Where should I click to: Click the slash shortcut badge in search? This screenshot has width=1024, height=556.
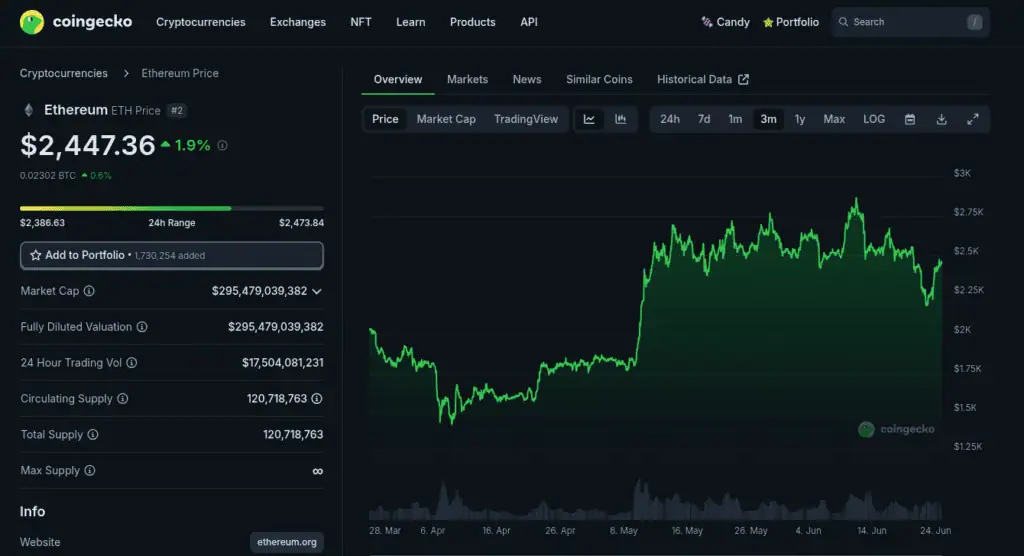[x=974, y=22]
